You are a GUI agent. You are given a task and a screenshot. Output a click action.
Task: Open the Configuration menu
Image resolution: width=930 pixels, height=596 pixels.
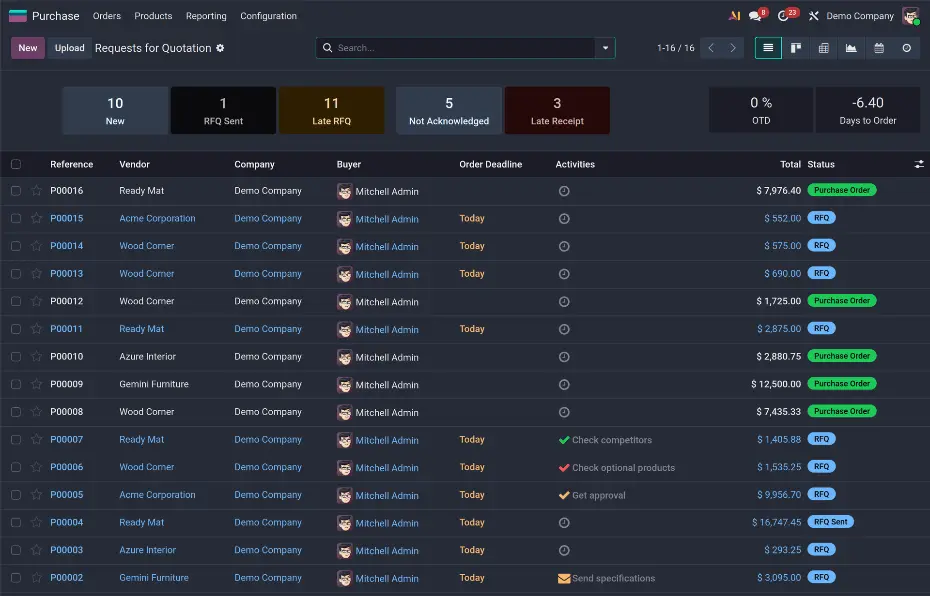[x=268, y=16]
